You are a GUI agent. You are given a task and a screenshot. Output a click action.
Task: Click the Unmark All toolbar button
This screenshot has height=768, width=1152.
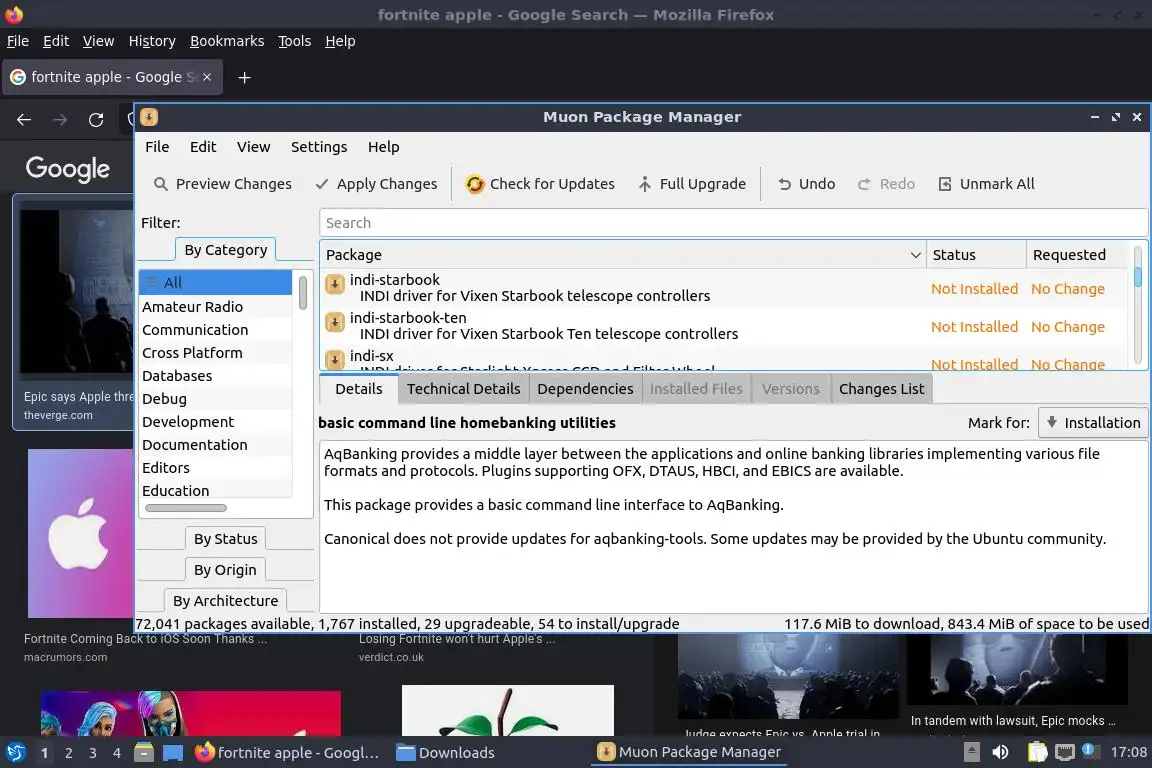[x=987, y=184]
